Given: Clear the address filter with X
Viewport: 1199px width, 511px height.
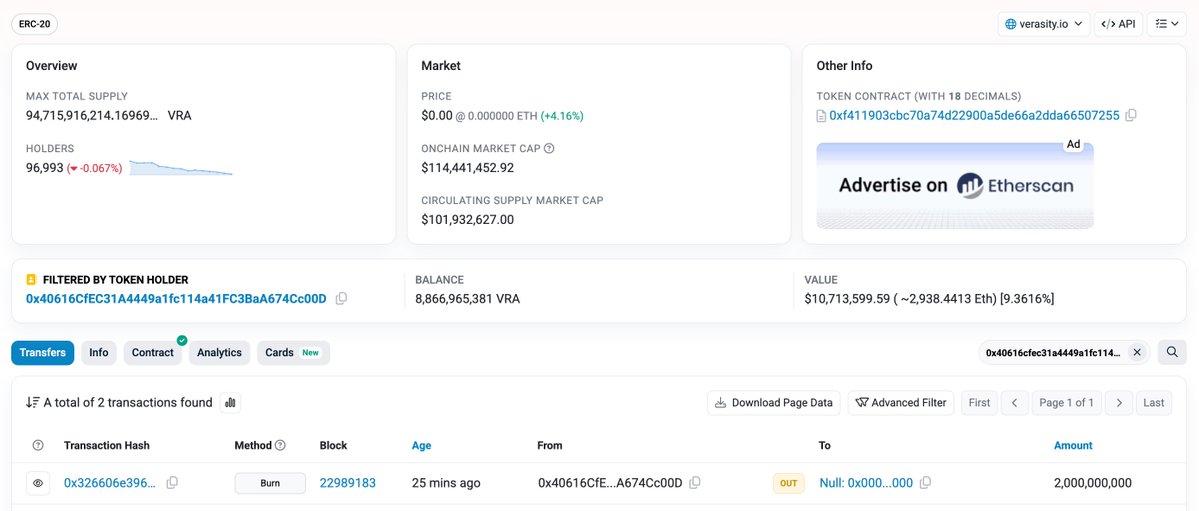Looking at the screenshot, I should point(1136,353).
